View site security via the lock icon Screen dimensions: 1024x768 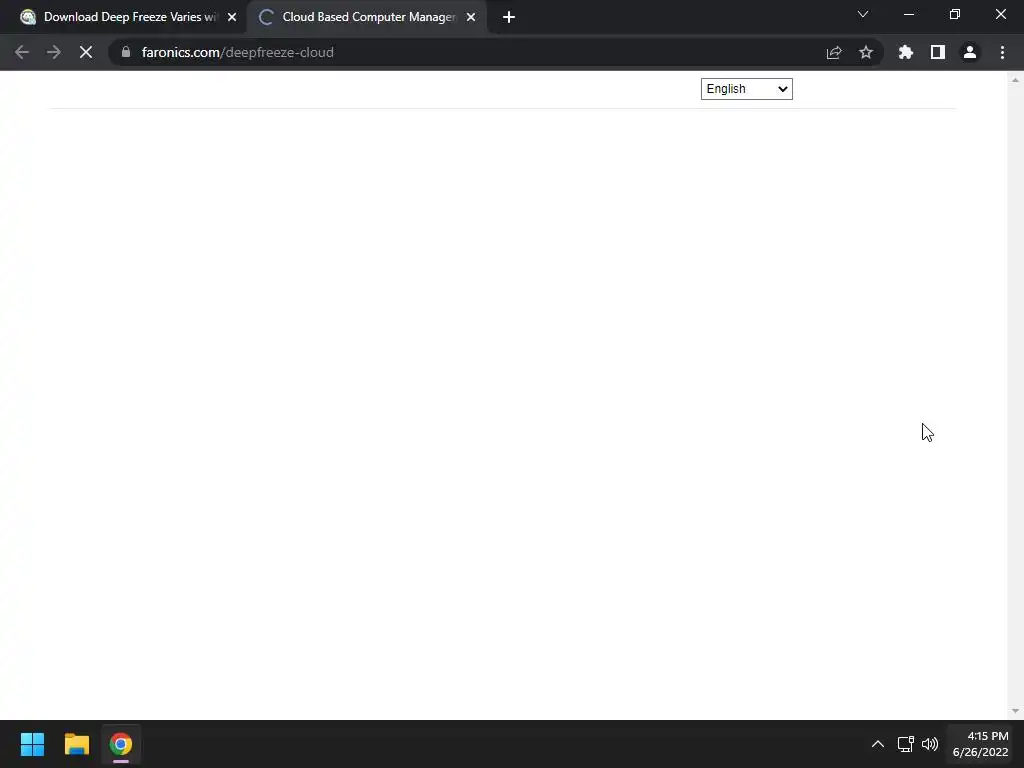(125, 52)
